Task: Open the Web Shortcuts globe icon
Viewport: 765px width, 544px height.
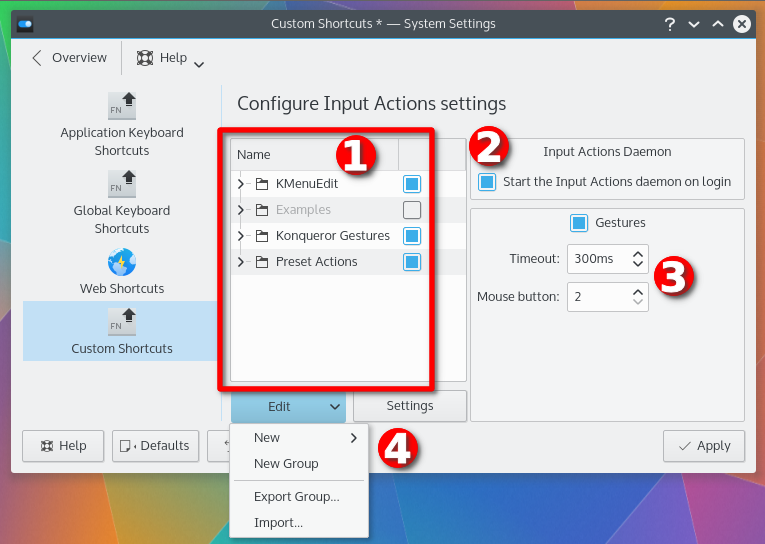Action: [x=121, y=263]
